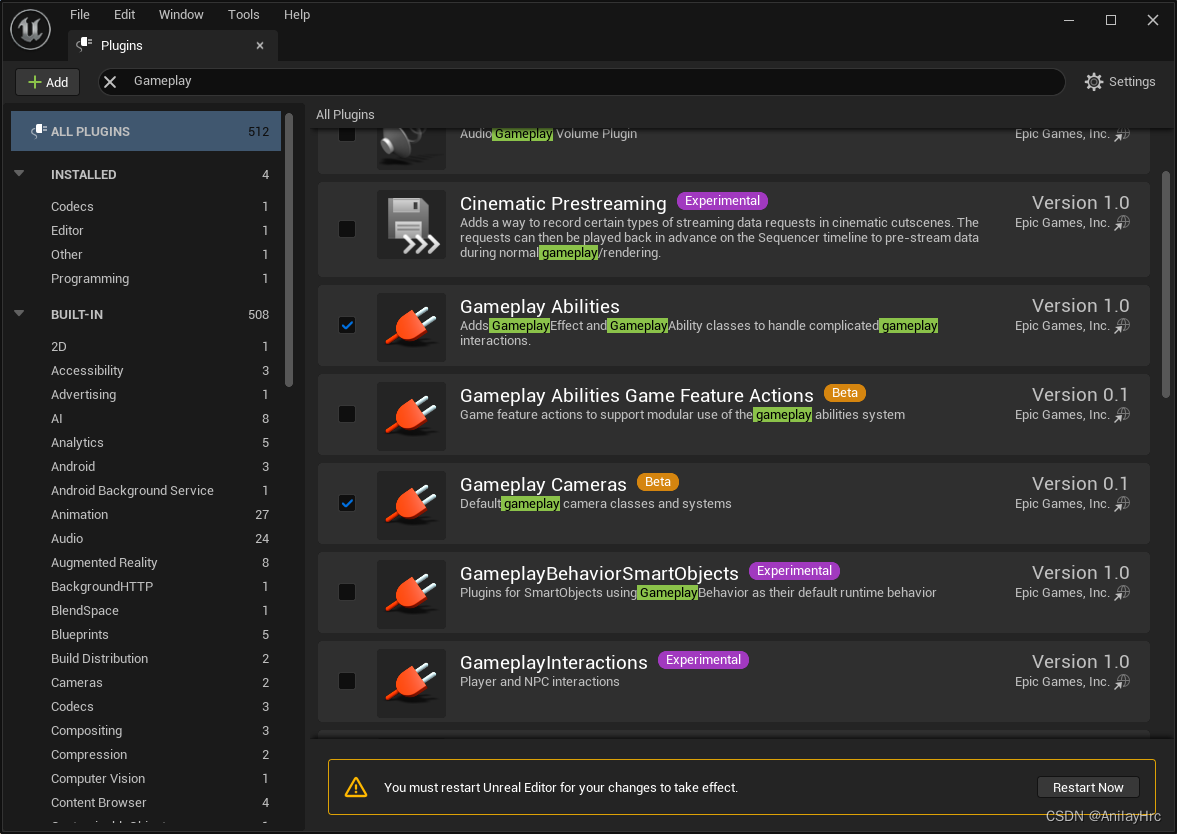Collapse the INSTALLED category triangle
1177x834 pixels.
pyautogui.click(x=20, y=173)
